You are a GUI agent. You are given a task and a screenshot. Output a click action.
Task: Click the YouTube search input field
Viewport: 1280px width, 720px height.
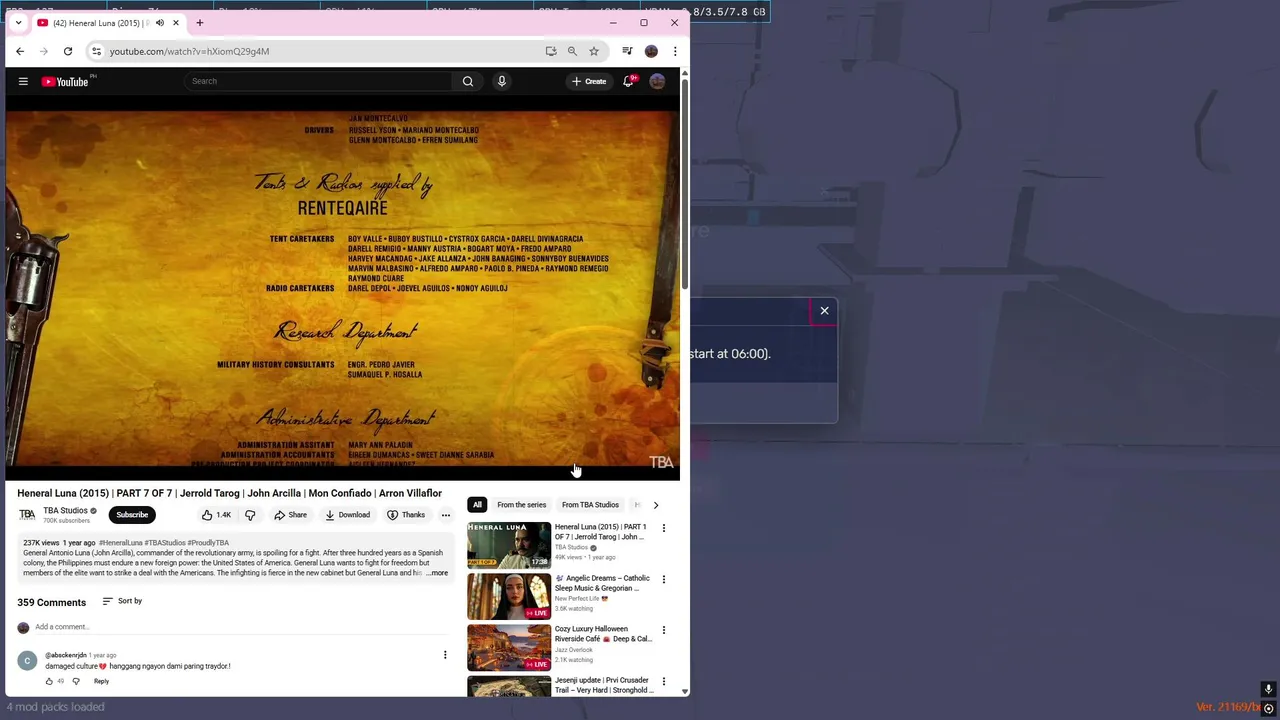[320, 81]
